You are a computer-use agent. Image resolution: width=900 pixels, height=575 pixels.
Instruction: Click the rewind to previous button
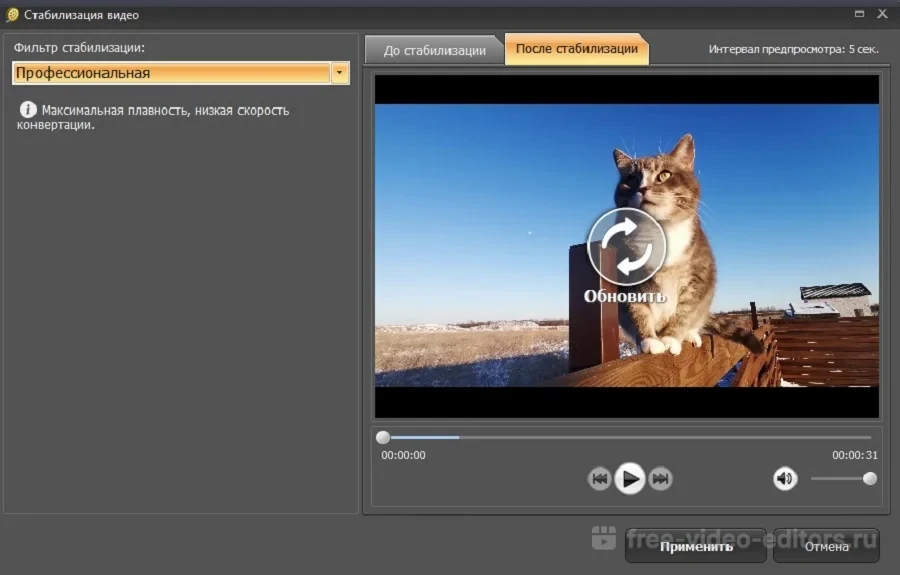coord(599,479)
